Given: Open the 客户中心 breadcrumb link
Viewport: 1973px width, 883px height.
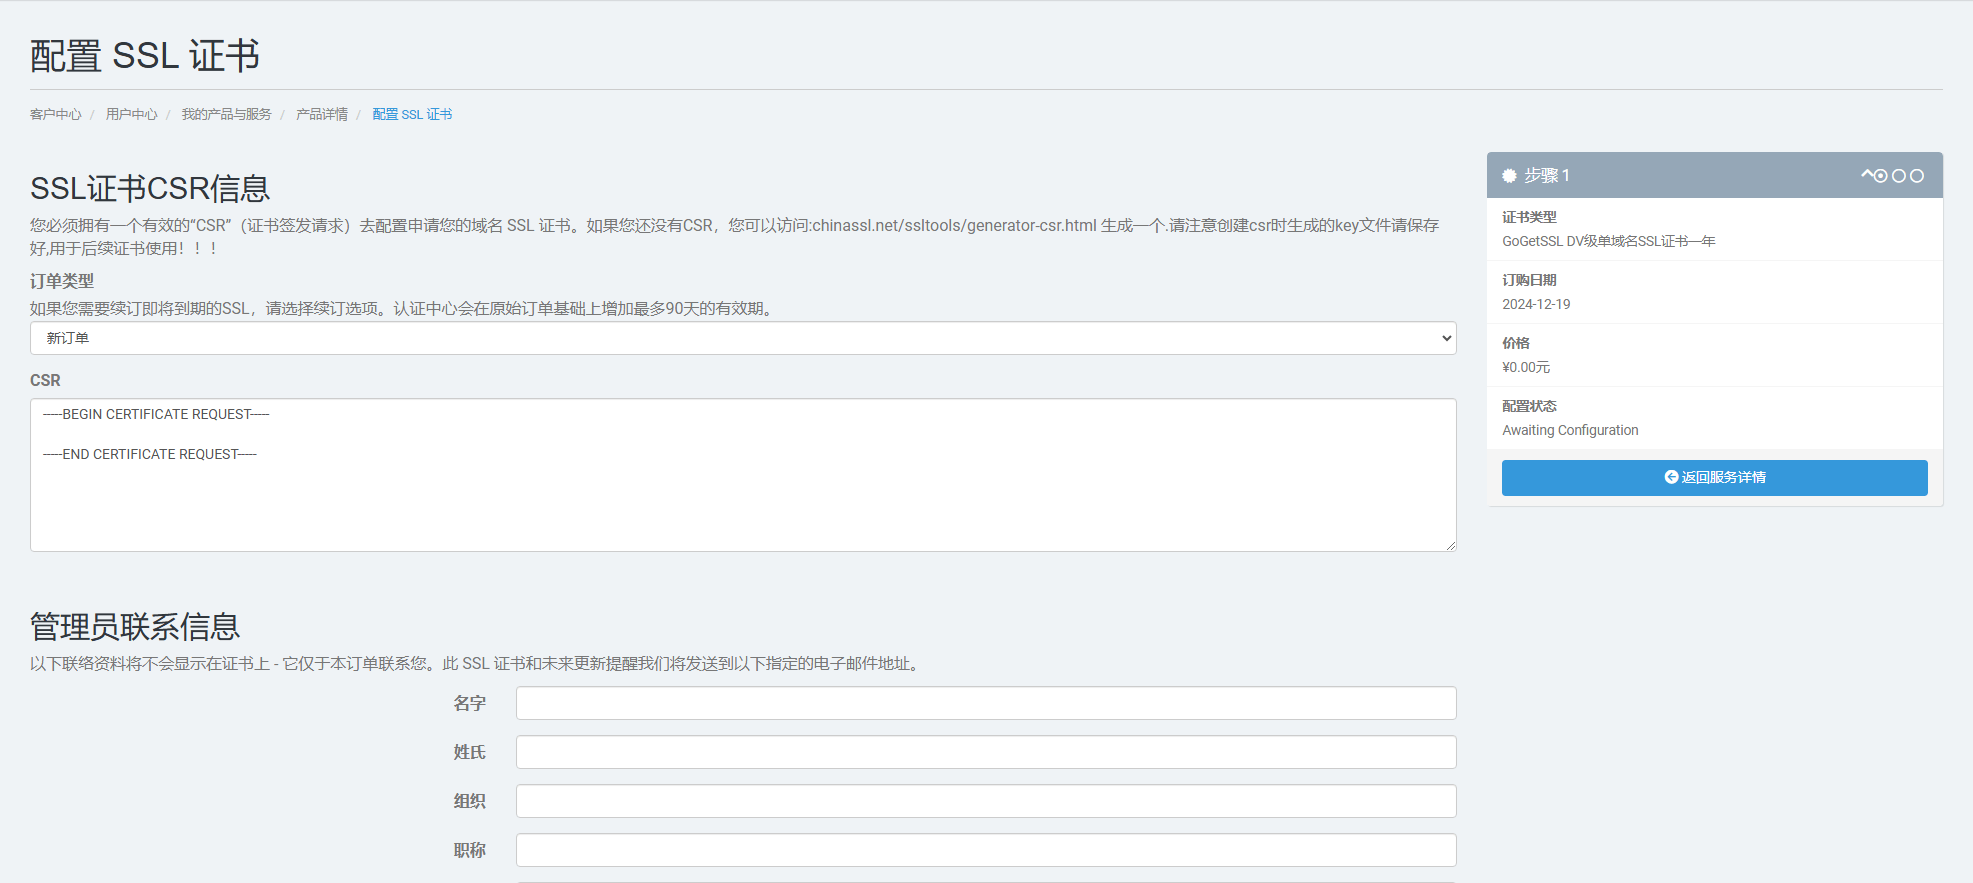Looking at the screenshot, I should click(55, 114).
